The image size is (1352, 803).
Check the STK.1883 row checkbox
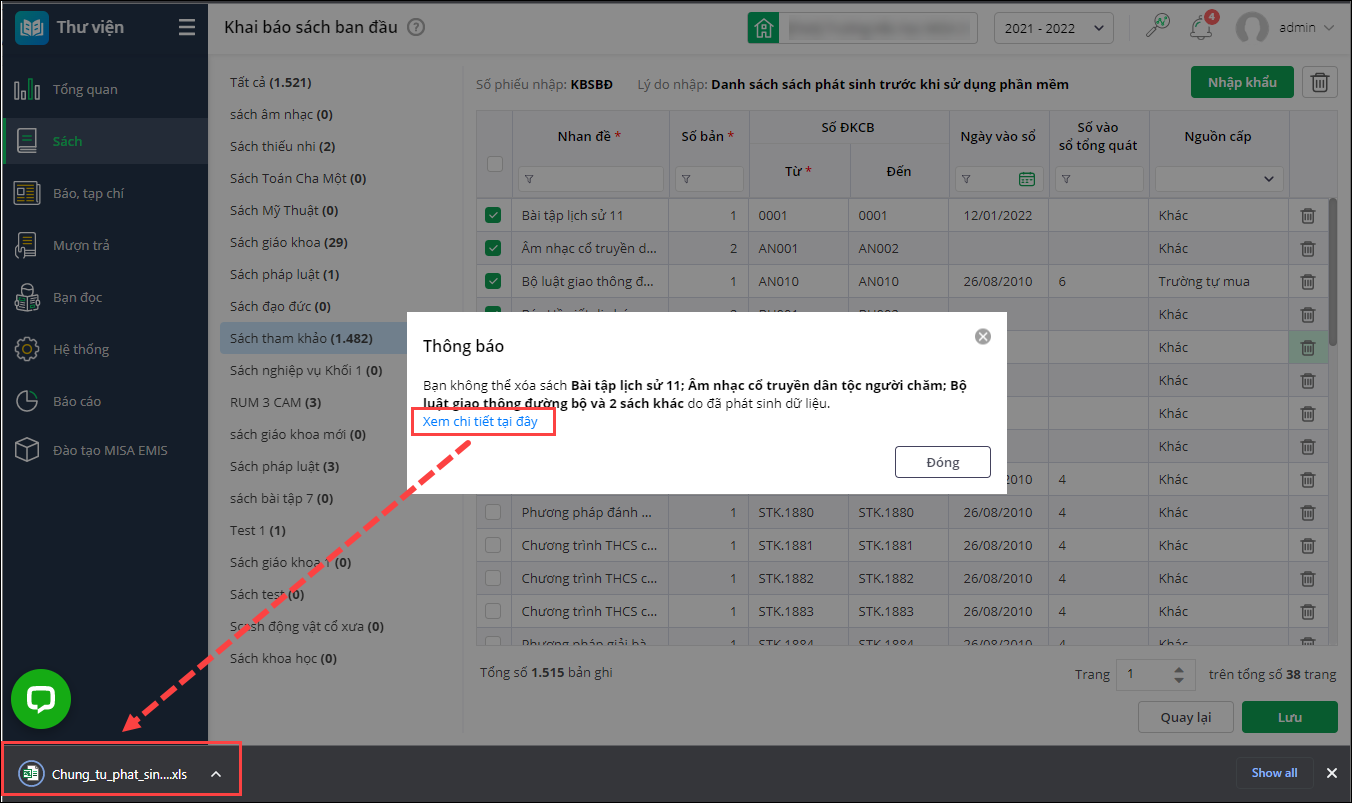[493, 611]
